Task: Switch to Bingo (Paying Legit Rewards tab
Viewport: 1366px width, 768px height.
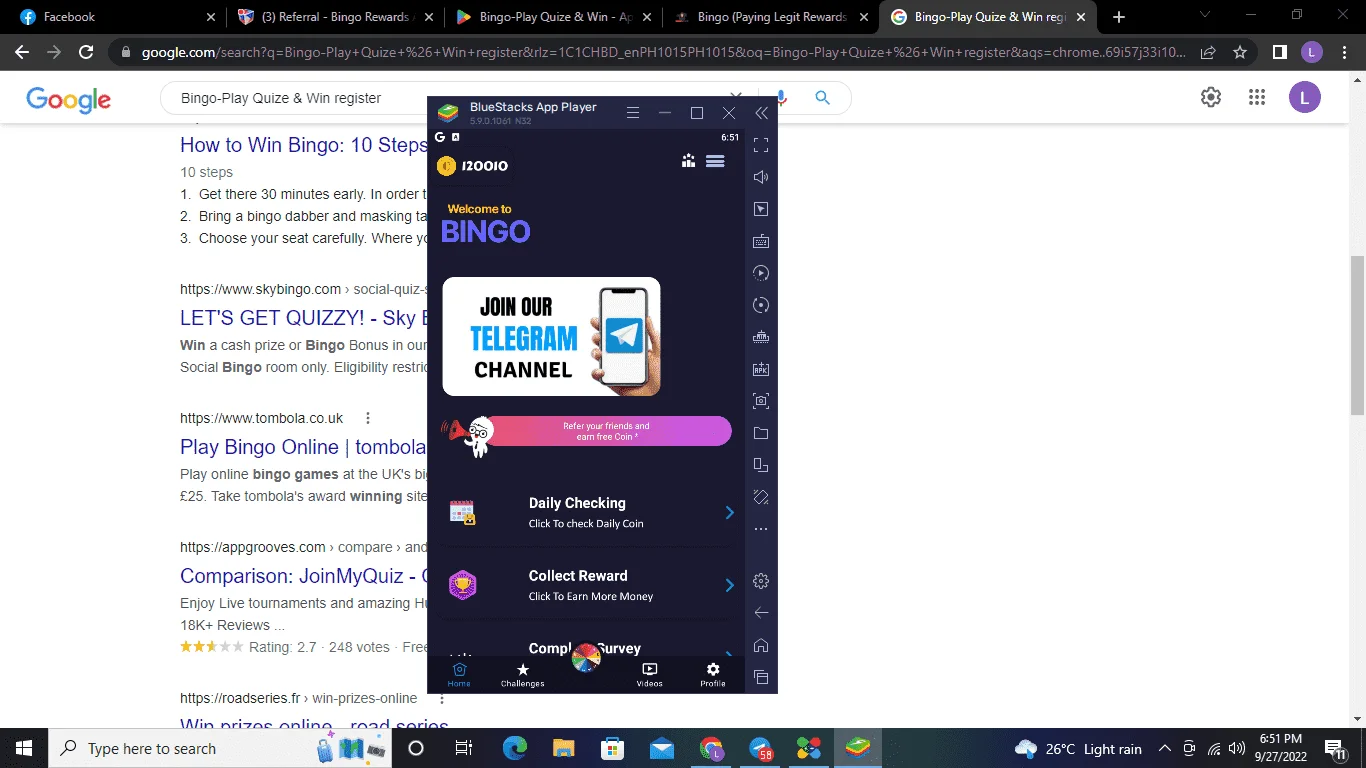Action: (x=771, y=17)
